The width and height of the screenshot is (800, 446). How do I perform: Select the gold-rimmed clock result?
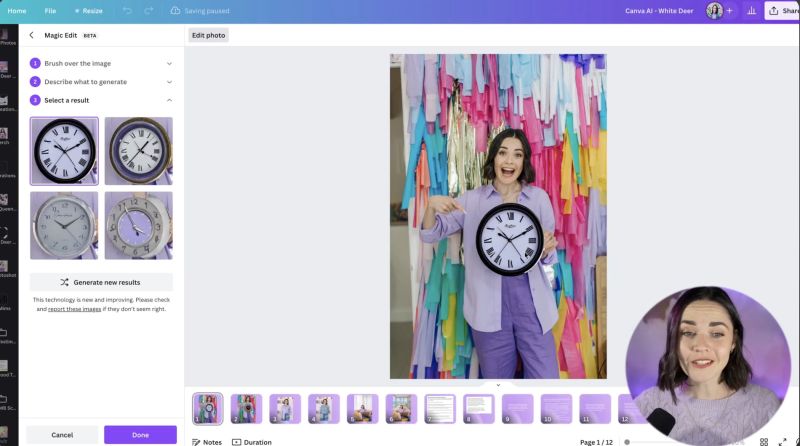(x=139, y=151)
